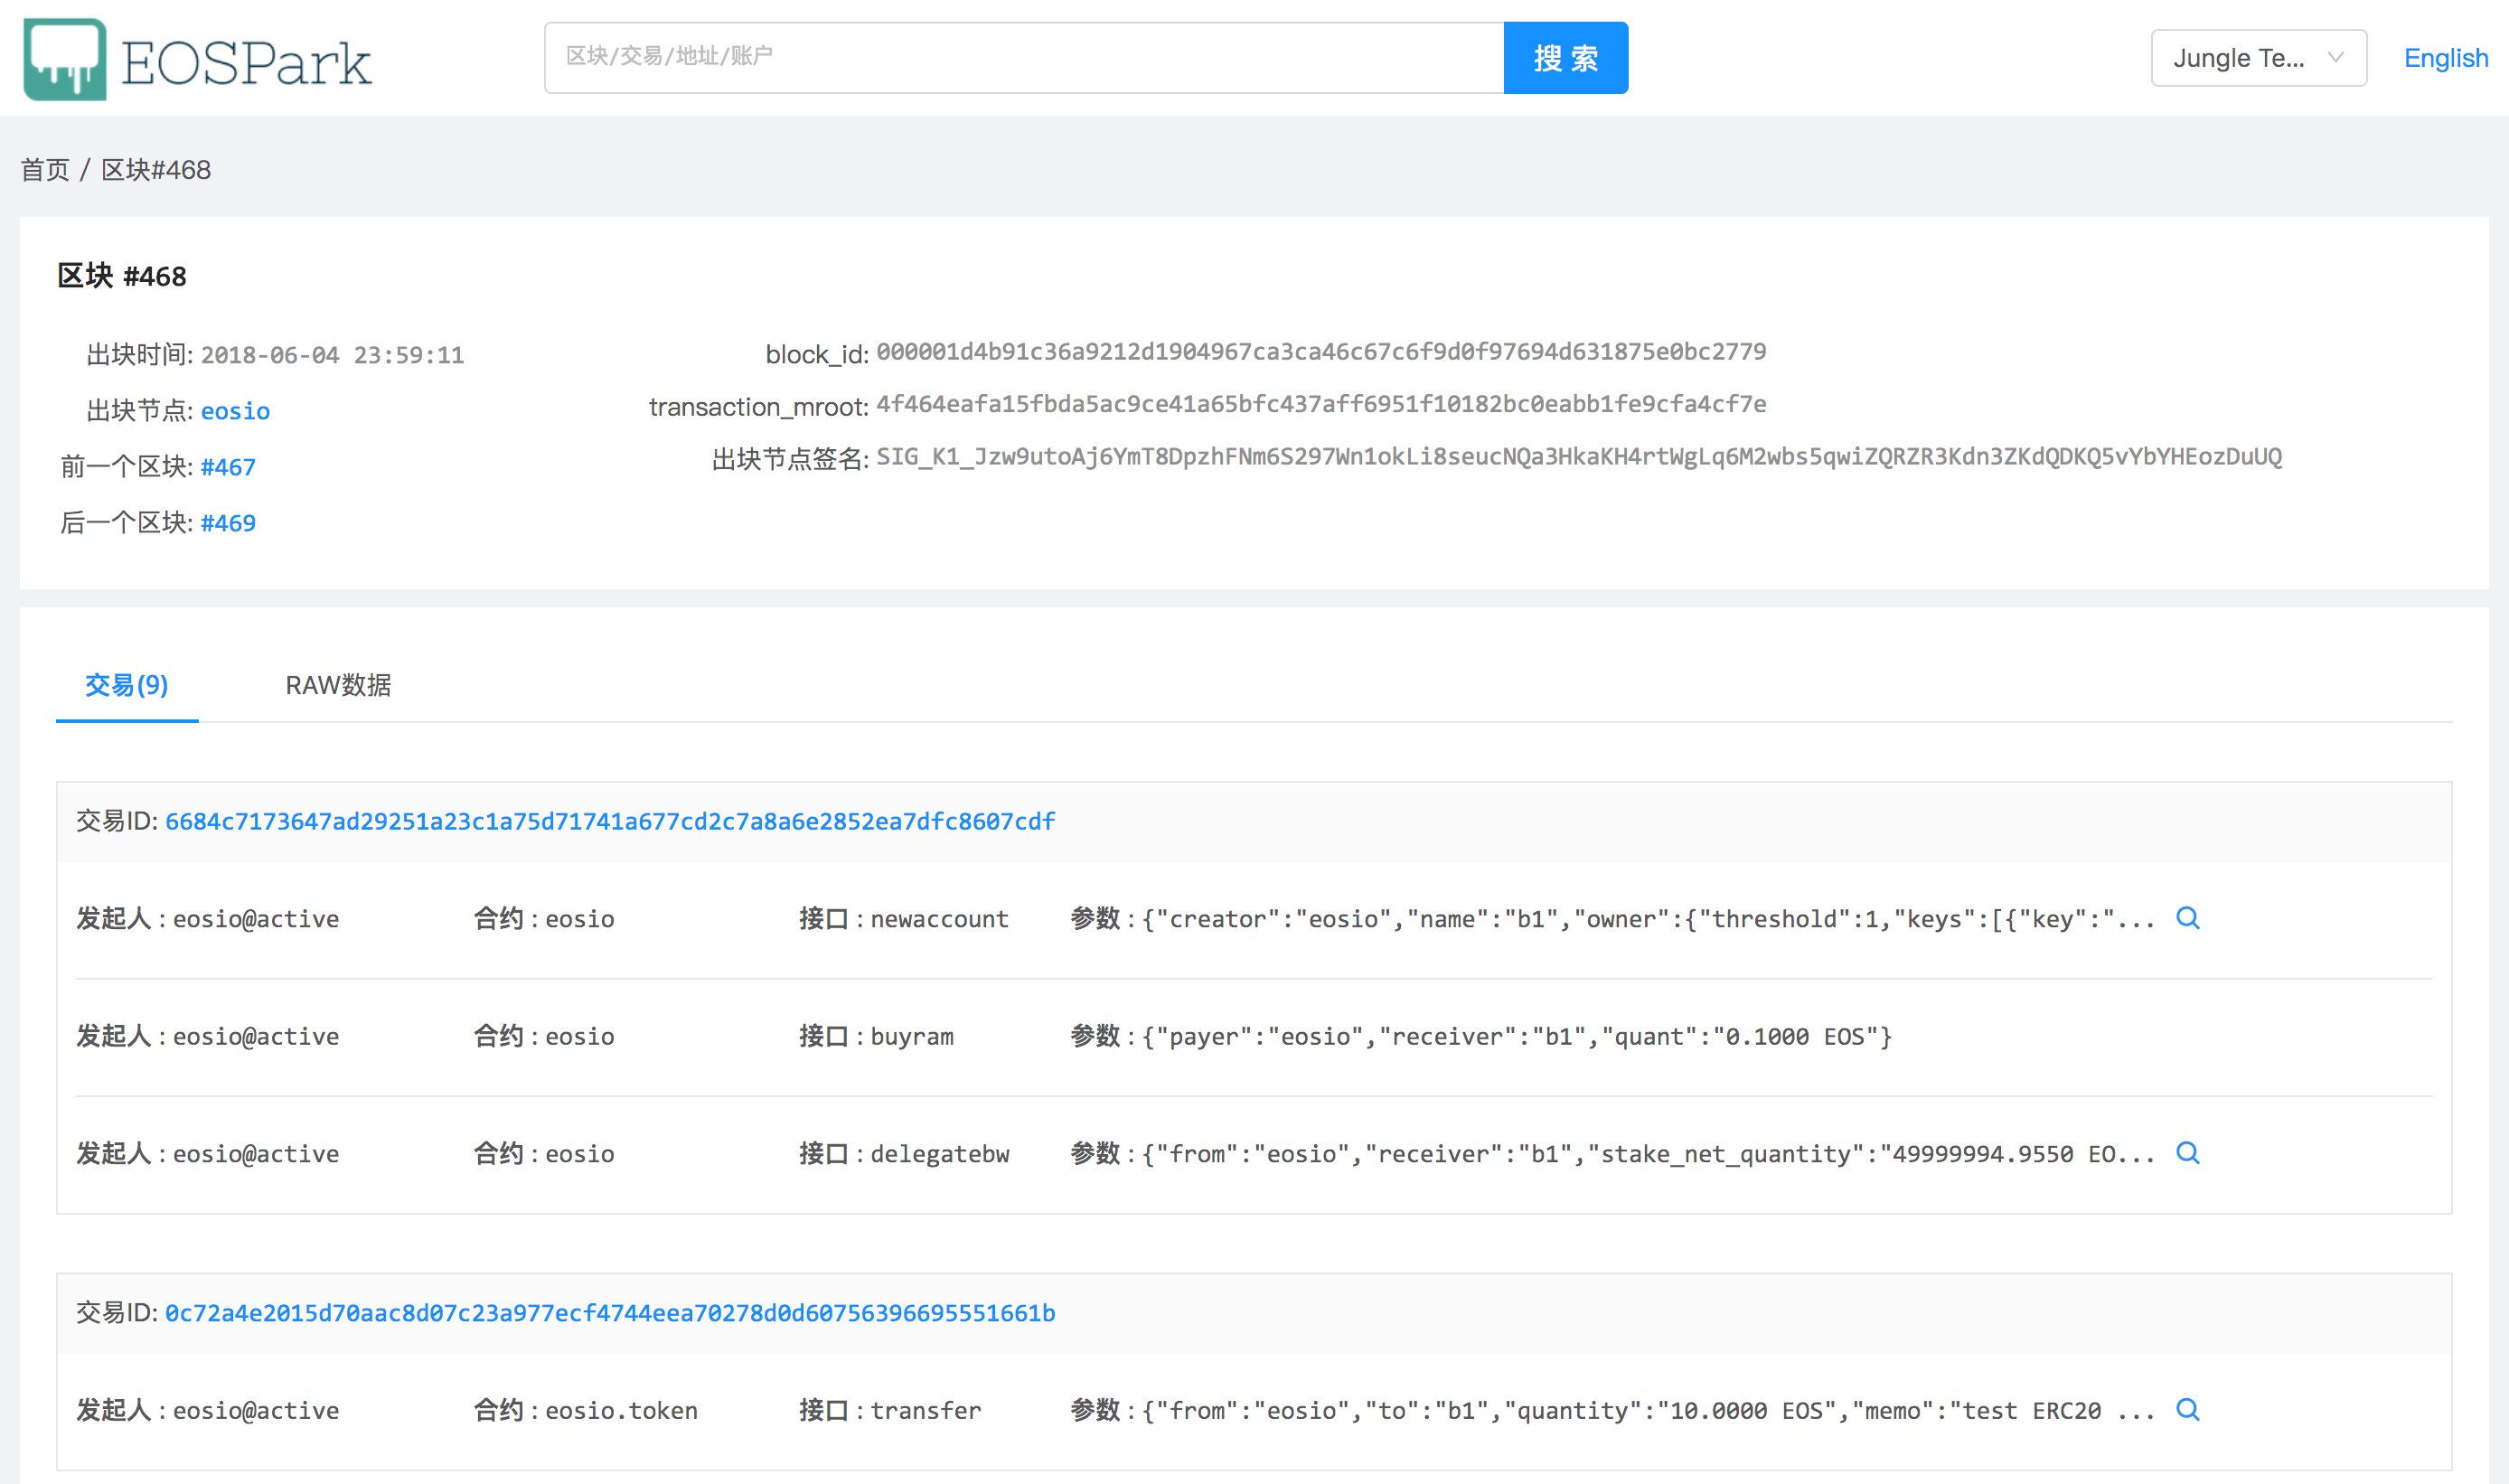The height and width of the screenshot is (1484, 2509).
Task: Open previous block #467
Action: point(228,467)
